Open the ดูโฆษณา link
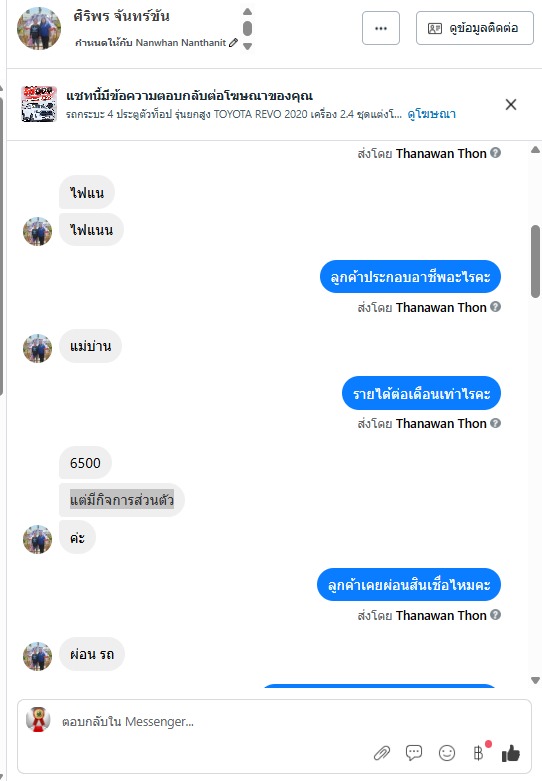The width and height of the screenshot is (542, 781). coord(431,114)
